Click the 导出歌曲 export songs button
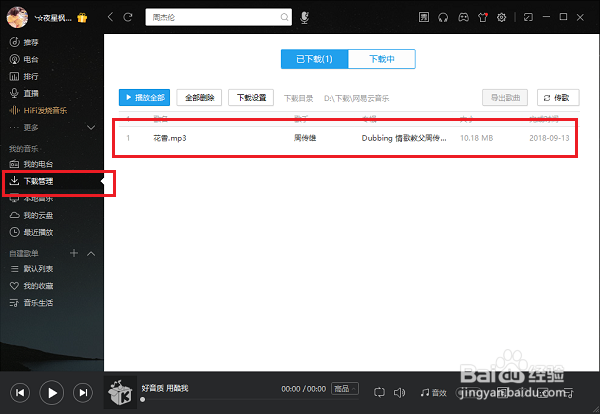 tap(505, 98)
